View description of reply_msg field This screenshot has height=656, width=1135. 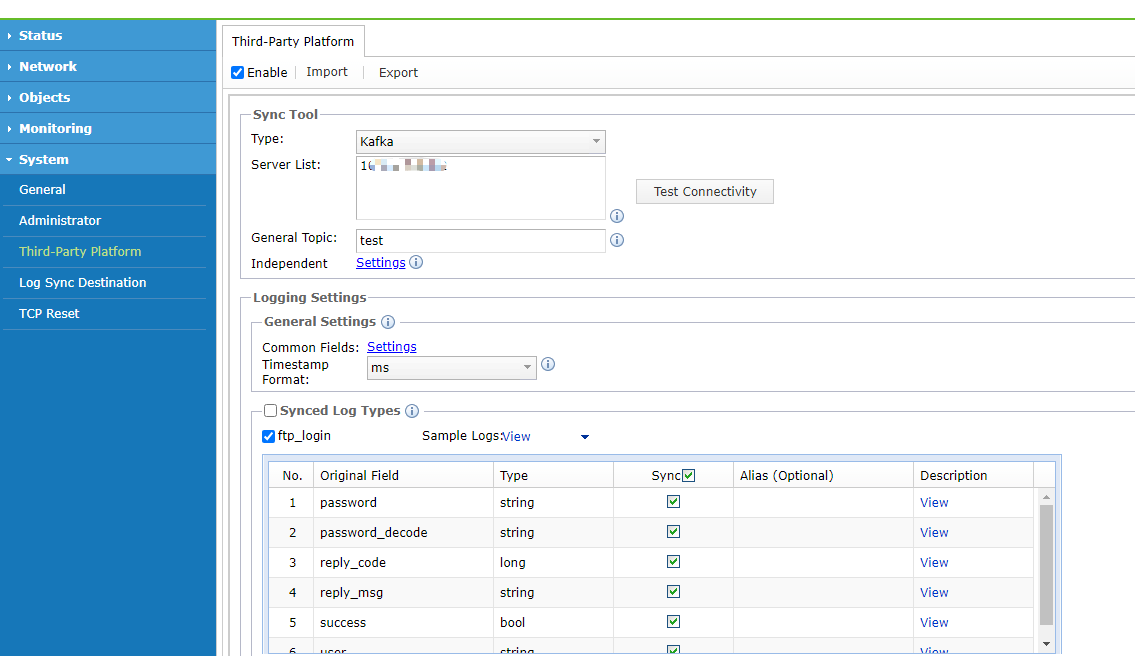[x=934, y=592]
